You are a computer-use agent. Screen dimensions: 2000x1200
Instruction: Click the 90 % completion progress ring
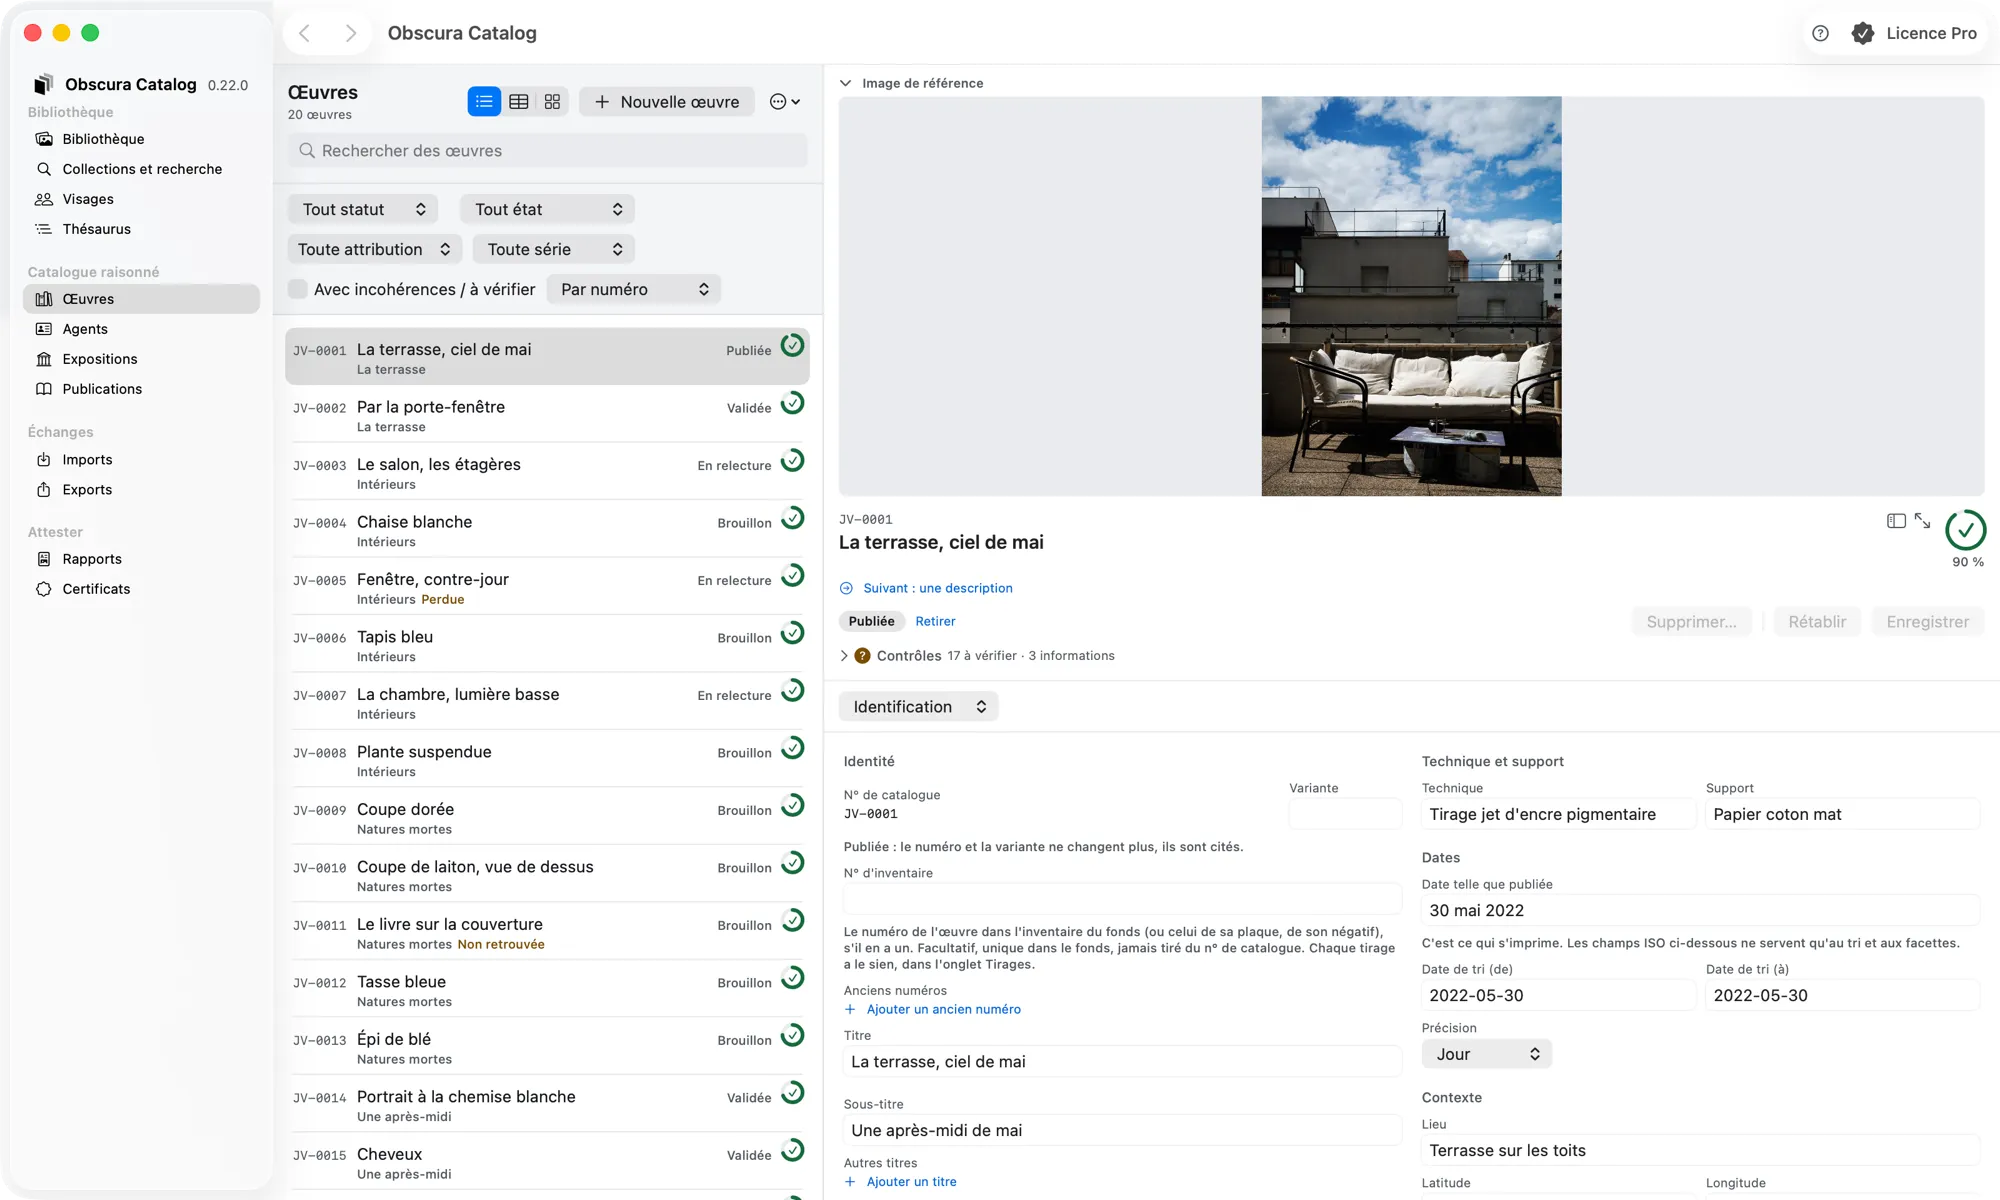1966,530
